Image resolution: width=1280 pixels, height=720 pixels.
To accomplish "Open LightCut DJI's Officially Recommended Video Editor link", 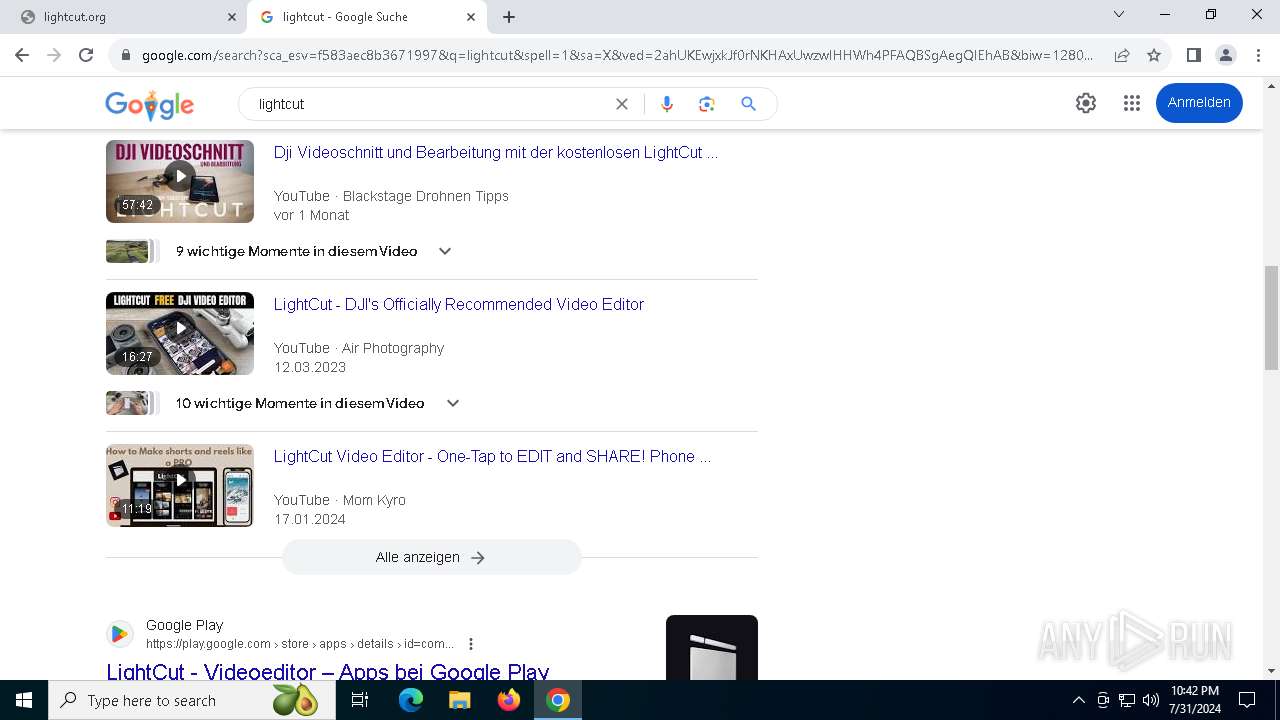I will (459, 305).
